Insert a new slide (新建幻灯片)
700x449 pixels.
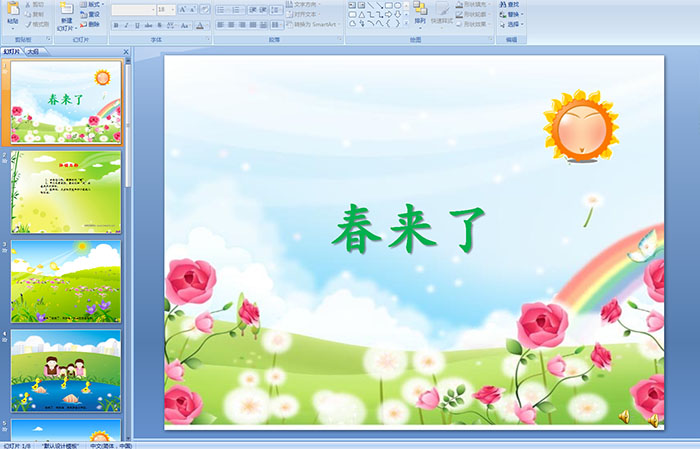67,17
